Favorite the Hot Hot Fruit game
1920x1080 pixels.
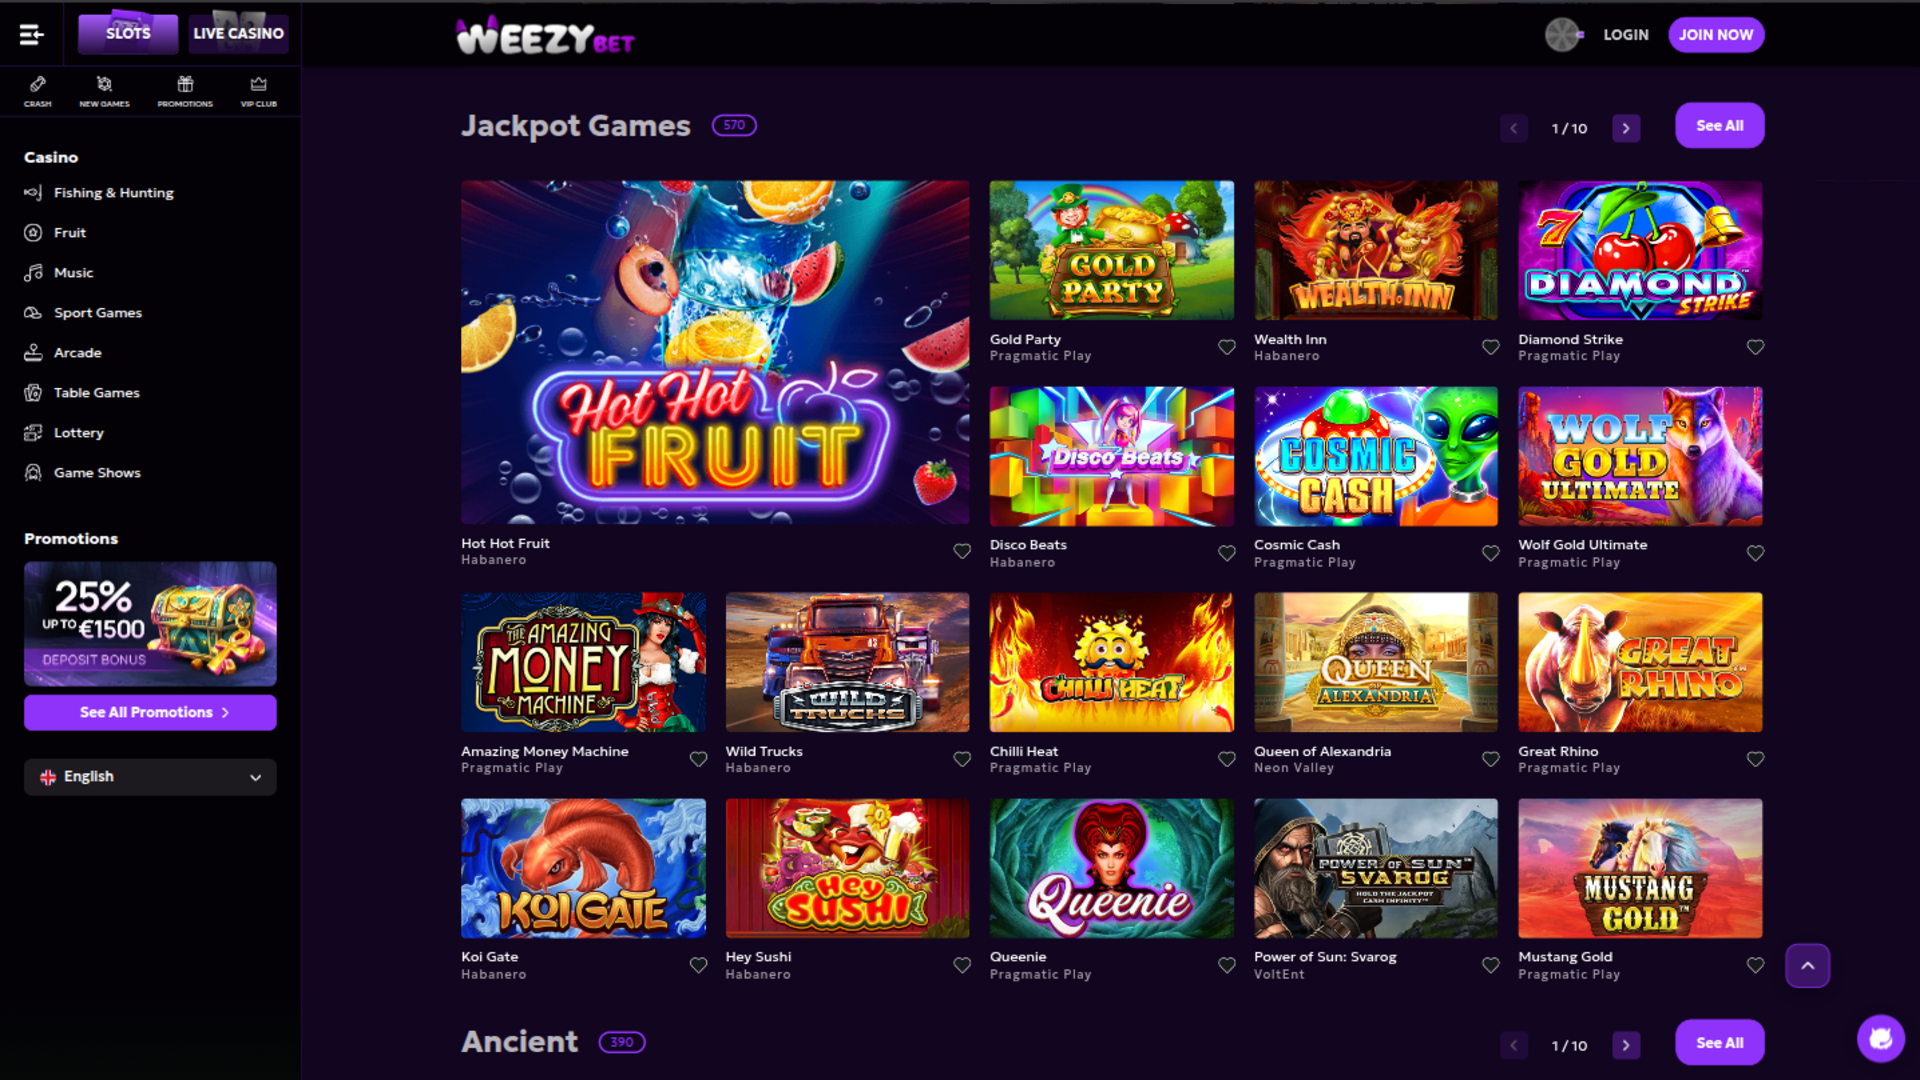pos(961,551)
